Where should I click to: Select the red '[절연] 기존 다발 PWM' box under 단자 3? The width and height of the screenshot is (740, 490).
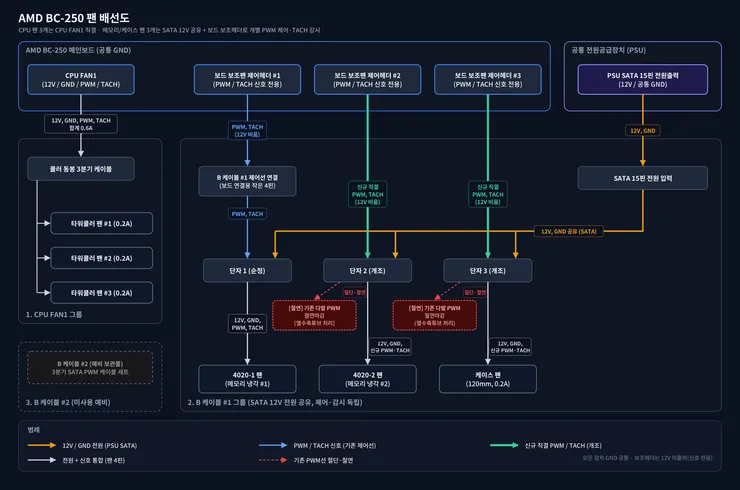pyautogui.click(x=435, y=315)
